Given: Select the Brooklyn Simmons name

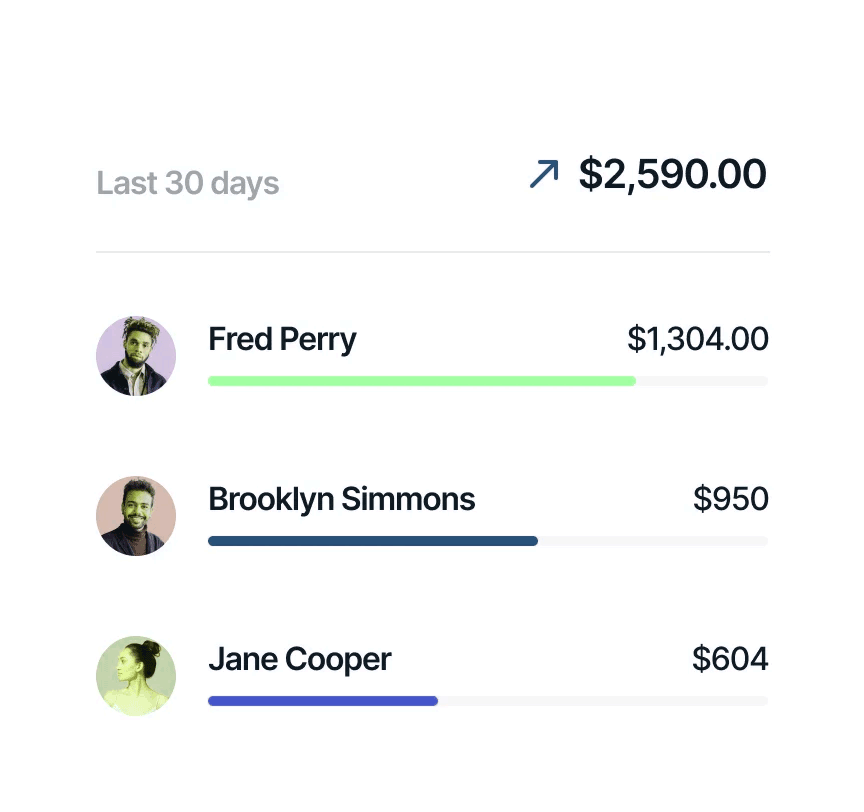Looking at the screenshot, I should 342,499.
